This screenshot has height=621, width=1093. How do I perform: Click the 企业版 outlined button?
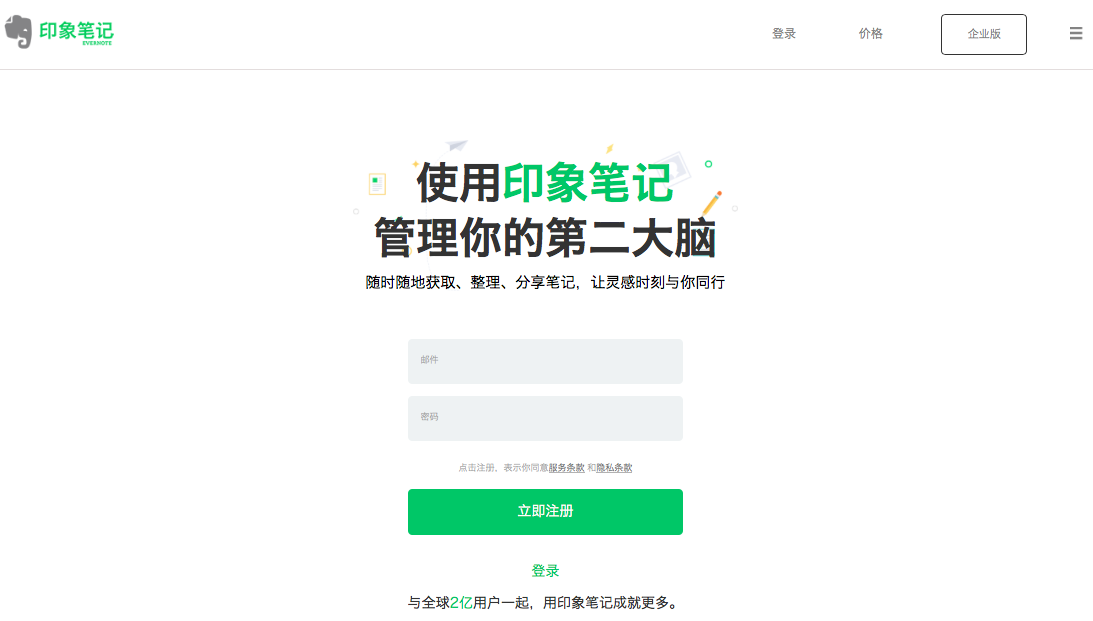click(x=984, y=34)
